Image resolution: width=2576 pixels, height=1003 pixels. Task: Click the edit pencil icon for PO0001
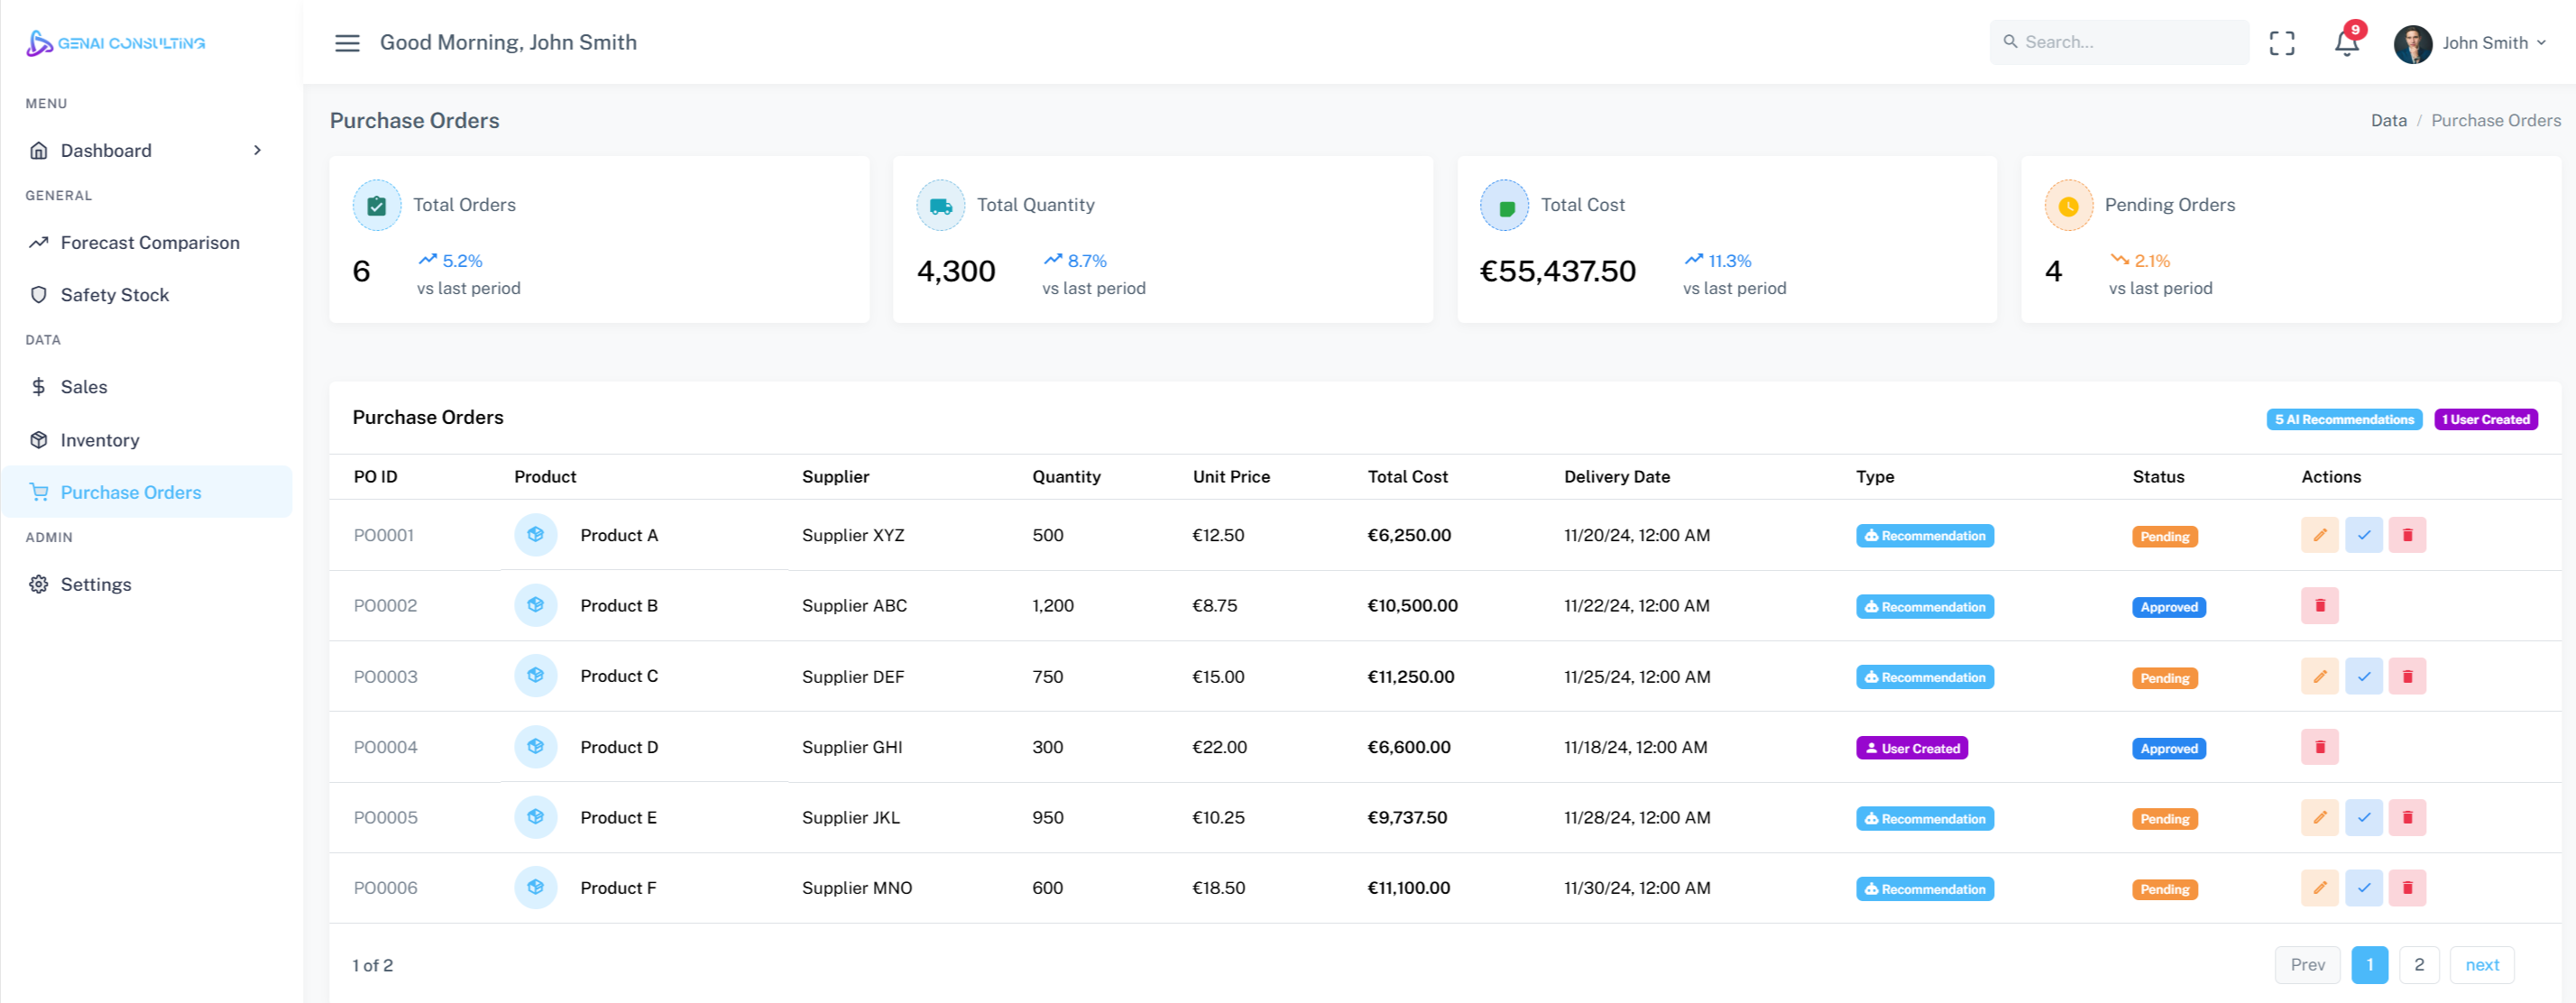(x=2319, y=535)
